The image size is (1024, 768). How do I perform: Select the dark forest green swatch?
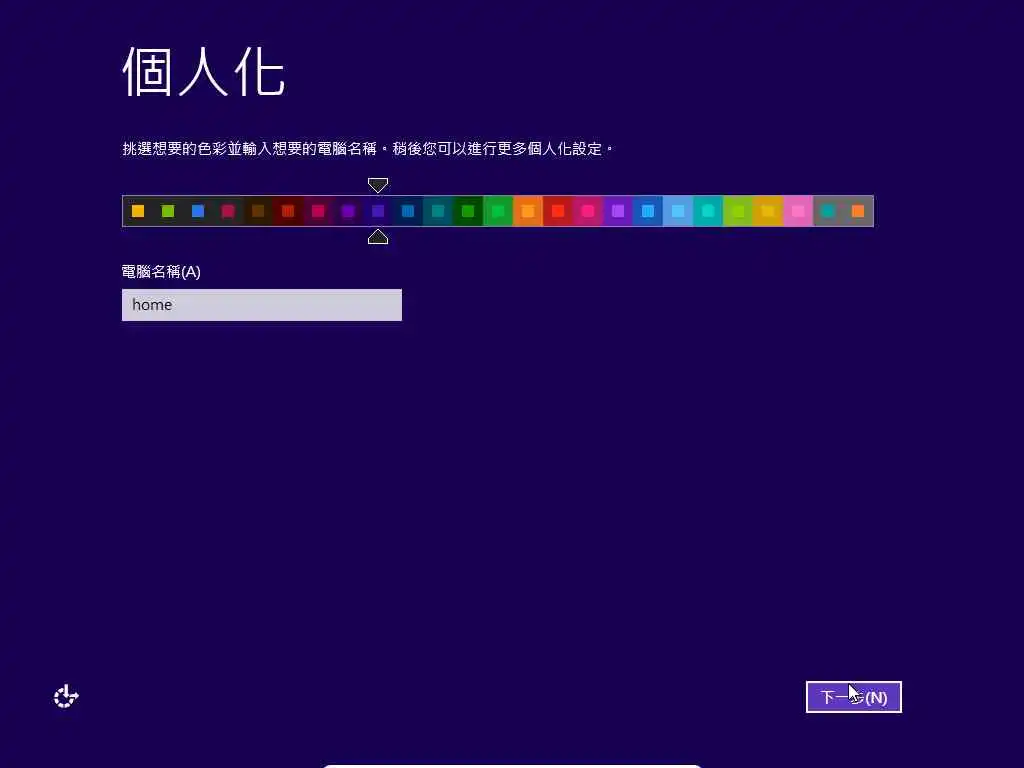tap(468, 211)
